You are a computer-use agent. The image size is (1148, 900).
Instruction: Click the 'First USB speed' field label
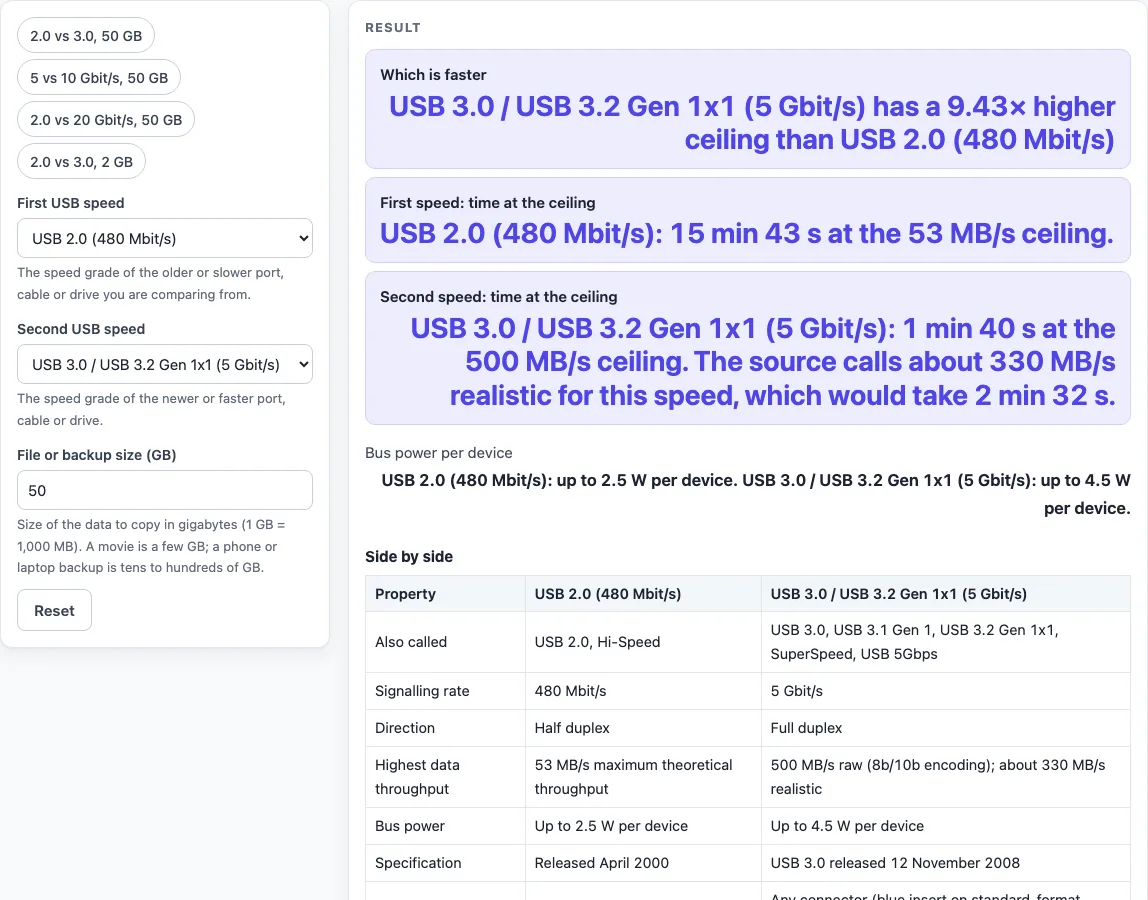click(70, 203)
